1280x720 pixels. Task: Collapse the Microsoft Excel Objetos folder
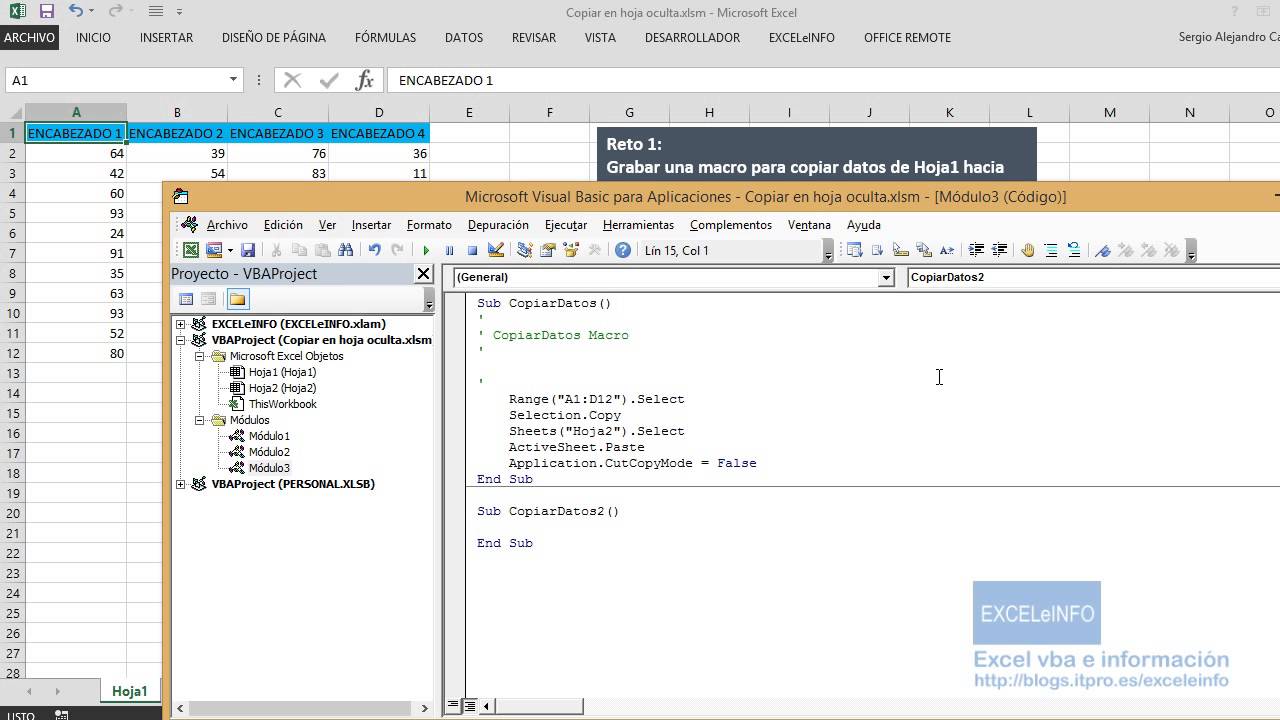(x=200, y=356)
